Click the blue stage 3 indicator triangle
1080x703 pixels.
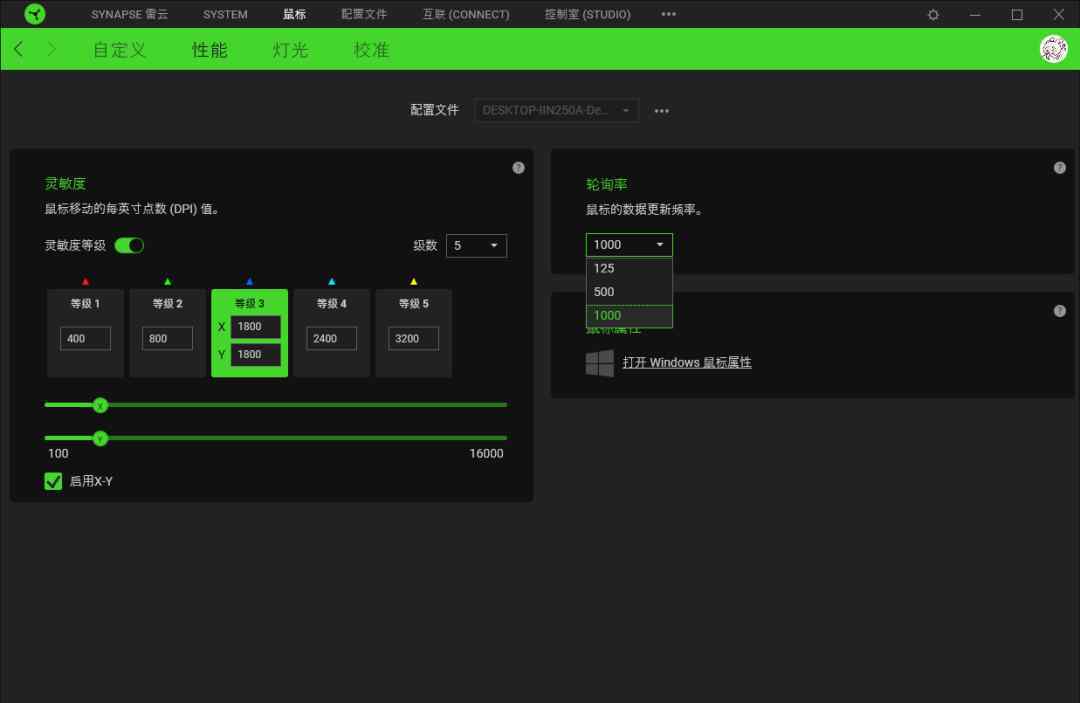coord(249,282)
